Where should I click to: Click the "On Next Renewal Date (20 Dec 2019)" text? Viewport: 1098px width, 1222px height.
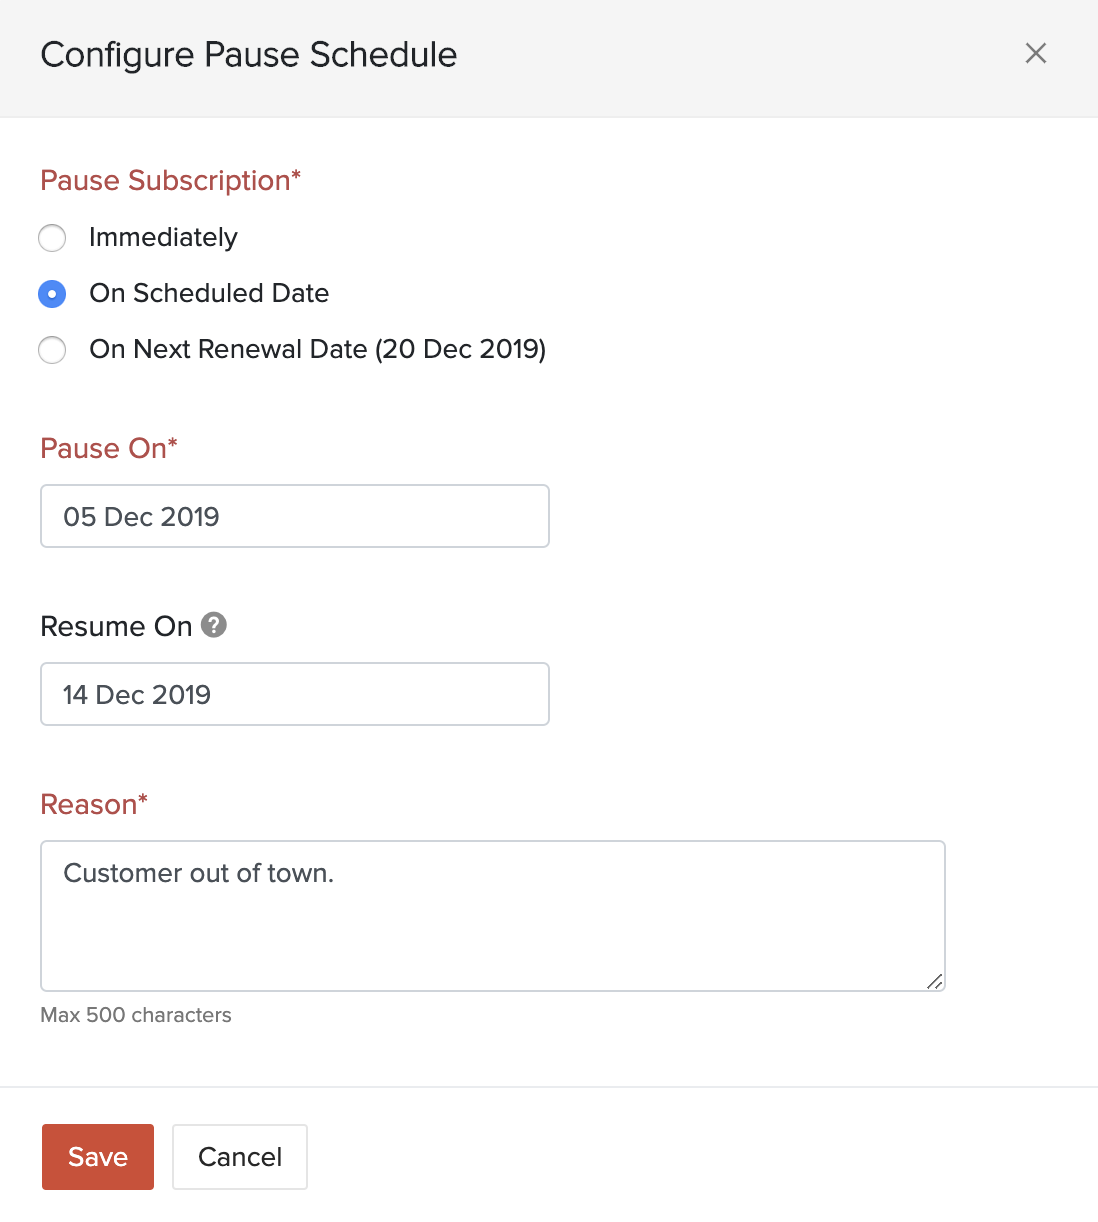(317, 350)
